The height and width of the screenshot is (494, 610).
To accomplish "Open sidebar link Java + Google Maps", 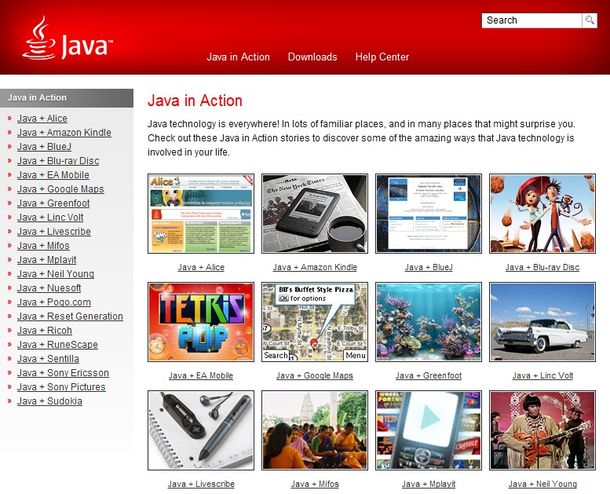I will (61, 189).
